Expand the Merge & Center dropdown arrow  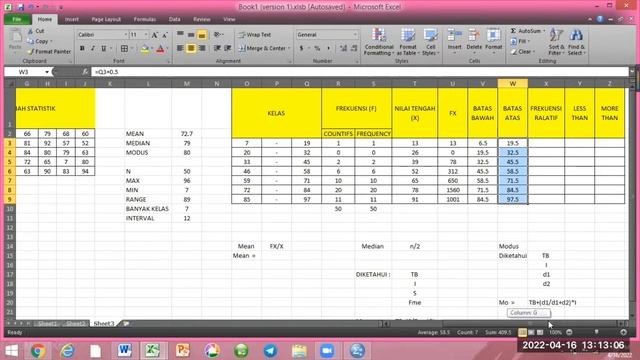(289, 49)
